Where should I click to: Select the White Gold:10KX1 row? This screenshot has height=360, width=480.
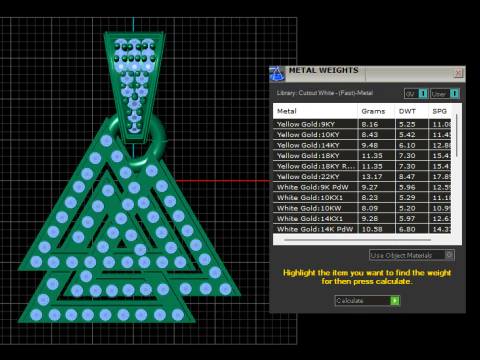[362, 197]
